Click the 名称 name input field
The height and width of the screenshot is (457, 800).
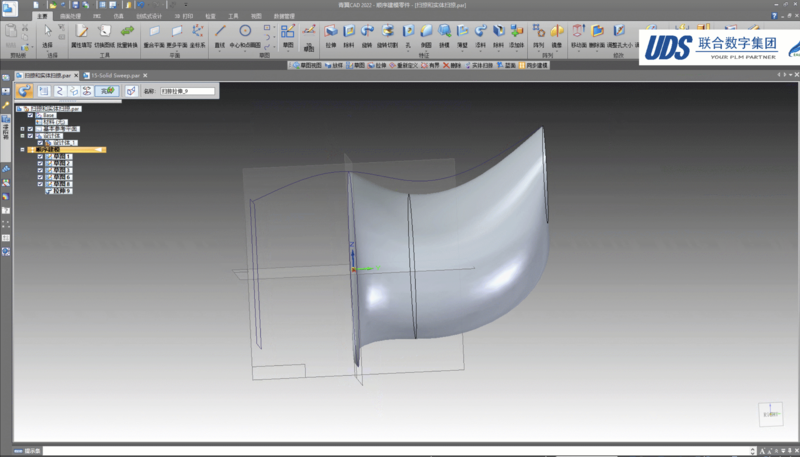[x=187, y=91]
